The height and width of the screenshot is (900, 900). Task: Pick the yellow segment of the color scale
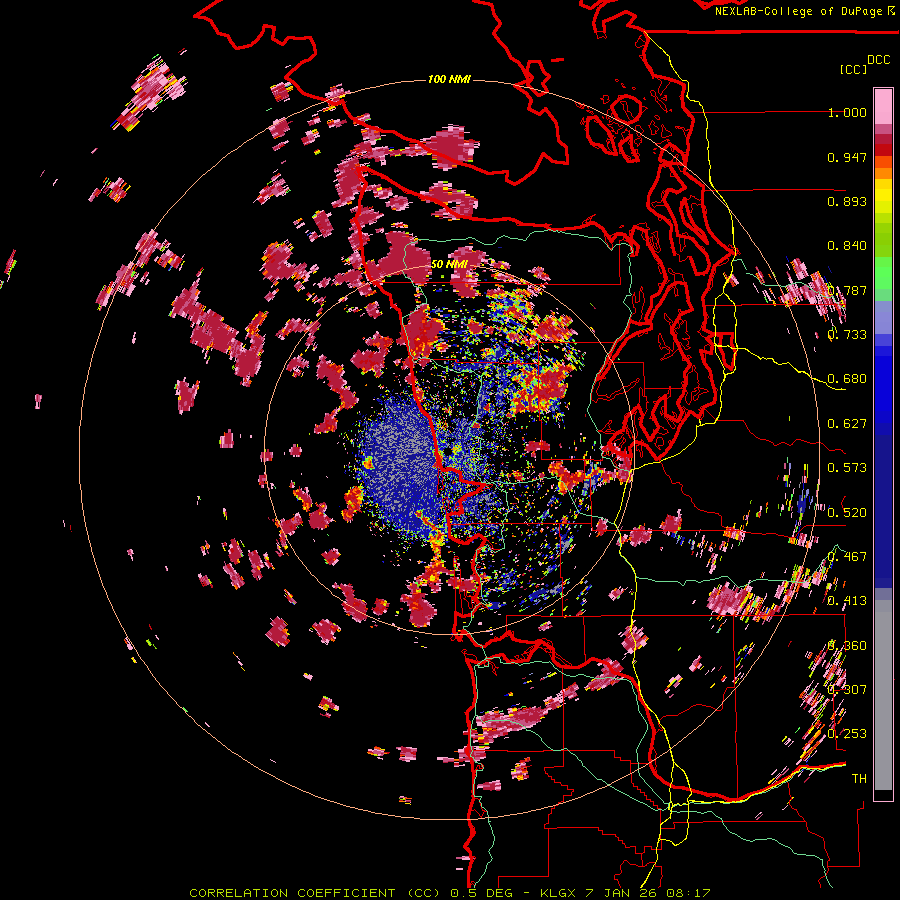pyautogui.click(x=883, y=196)
